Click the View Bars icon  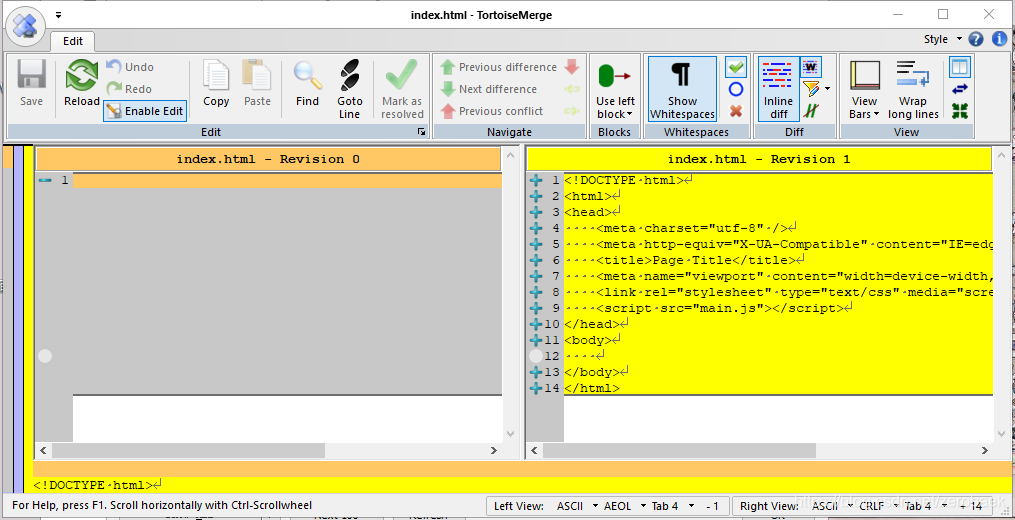(865, 76)
